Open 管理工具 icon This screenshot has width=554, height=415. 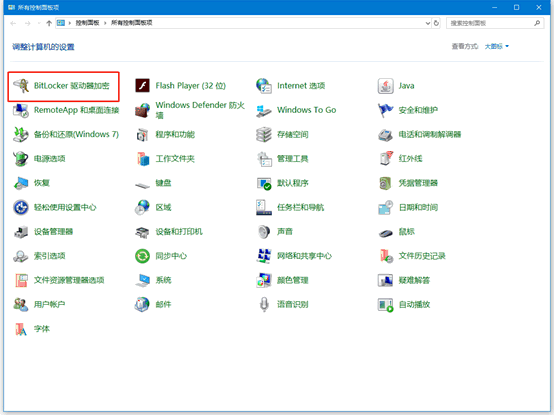264,159
